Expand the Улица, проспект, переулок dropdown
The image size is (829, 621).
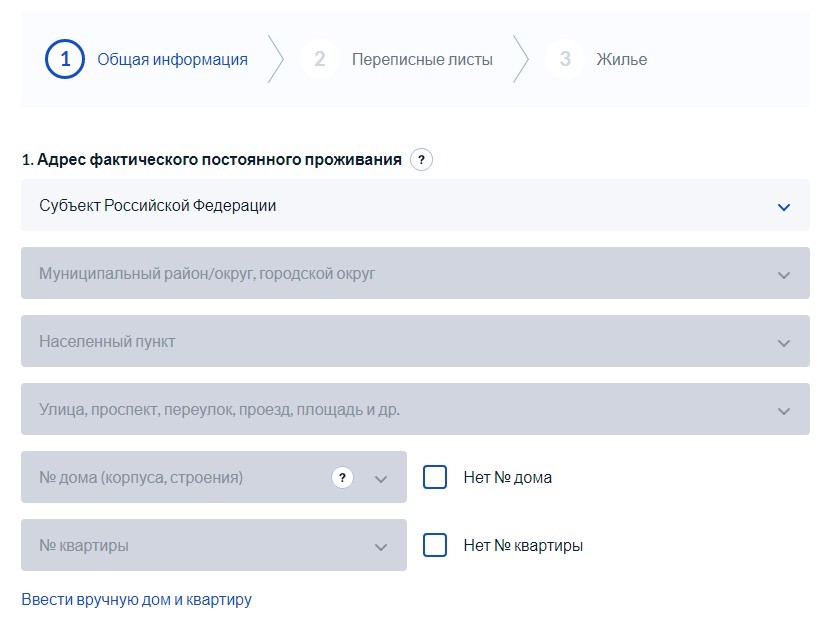click(x=400, y=410)
